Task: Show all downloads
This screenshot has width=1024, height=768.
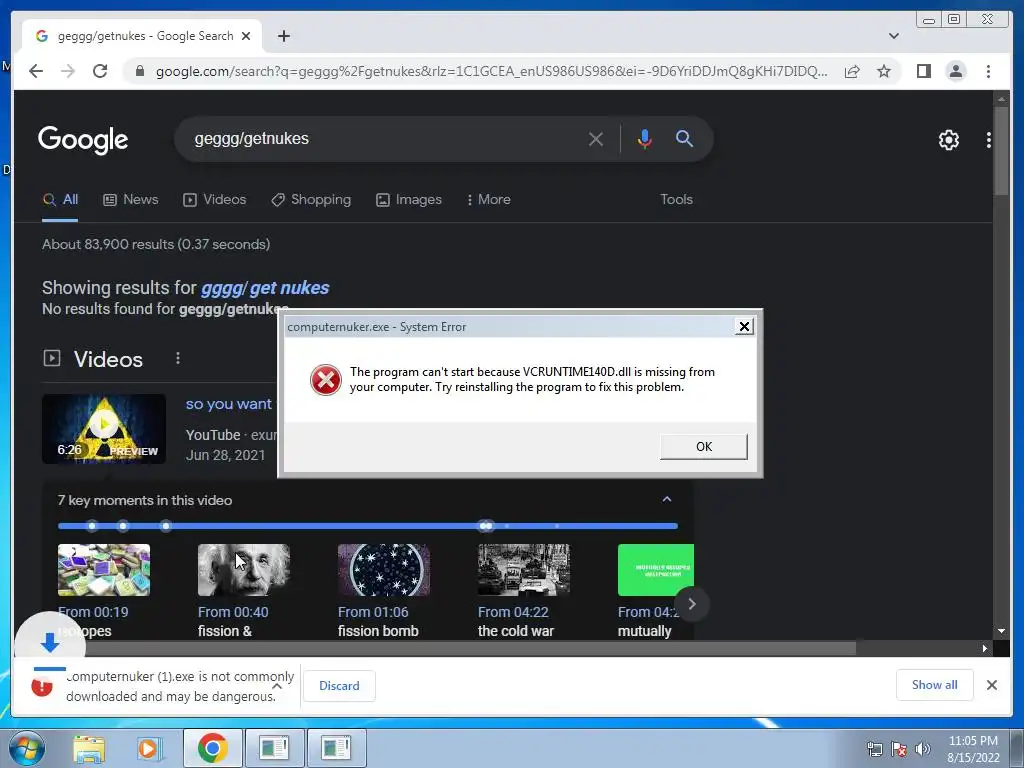Action: click(935, 684)
